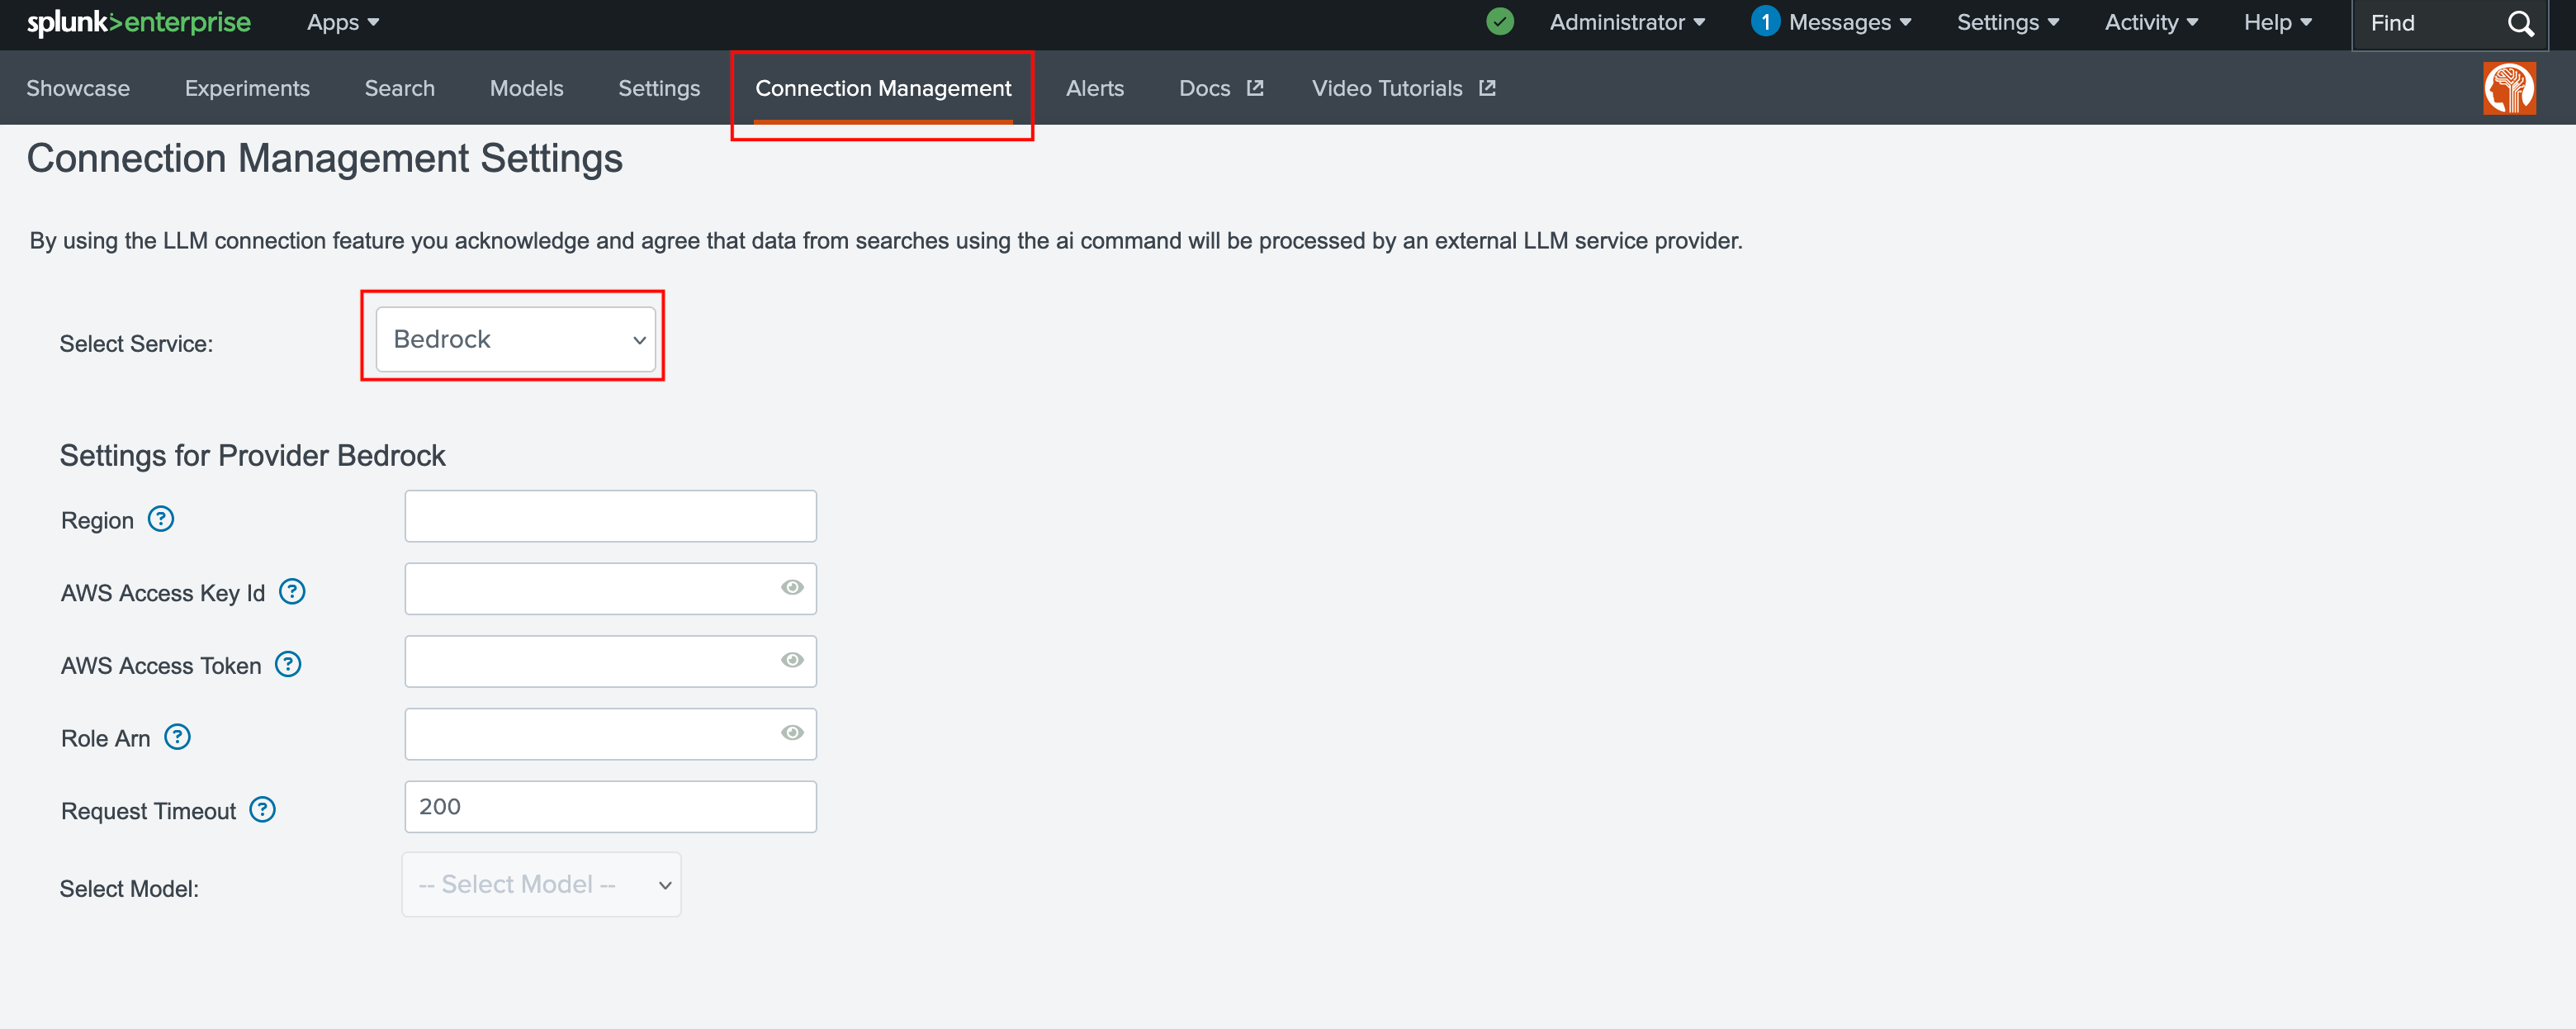2576x1029 pixels.
Task: Open the Messages notification menu
Action: 1832,22
